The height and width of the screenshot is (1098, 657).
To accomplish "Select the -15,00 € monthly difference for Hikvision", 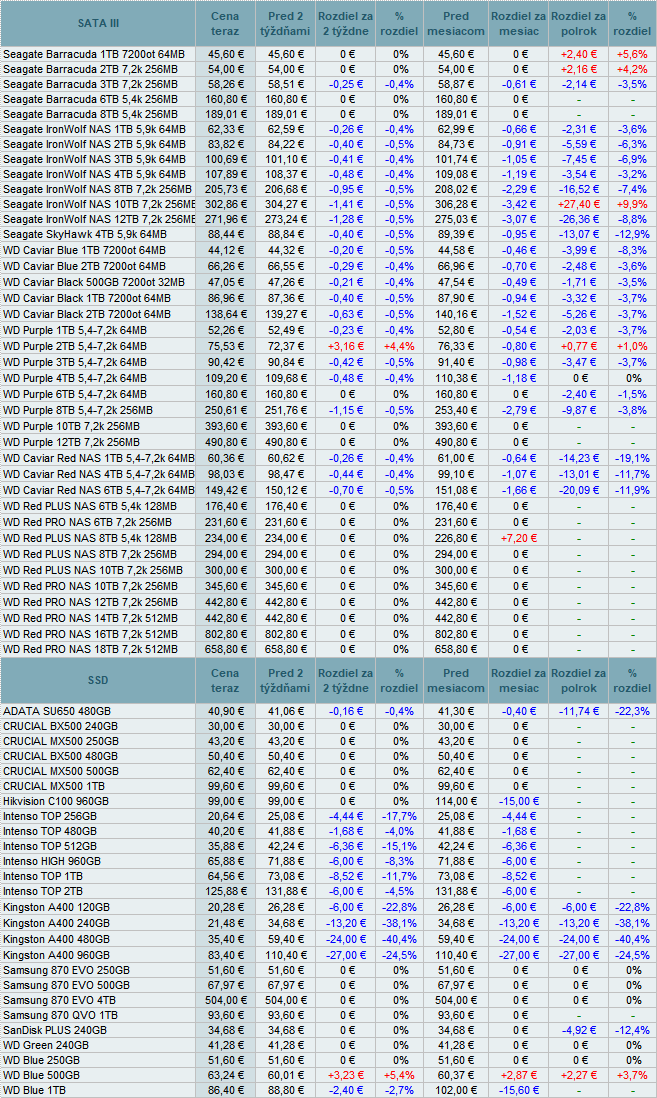I will (x=519, y=801).
